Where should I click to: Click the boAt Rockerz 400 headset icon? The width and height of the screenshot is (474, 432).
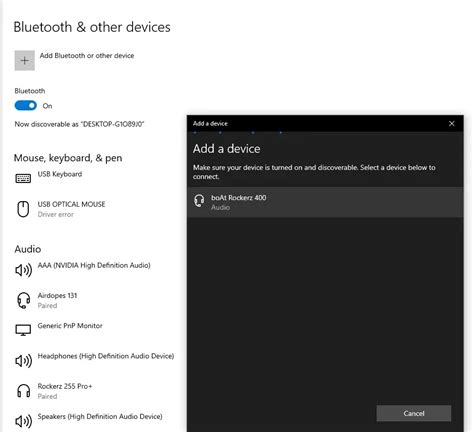click(199, 201)
